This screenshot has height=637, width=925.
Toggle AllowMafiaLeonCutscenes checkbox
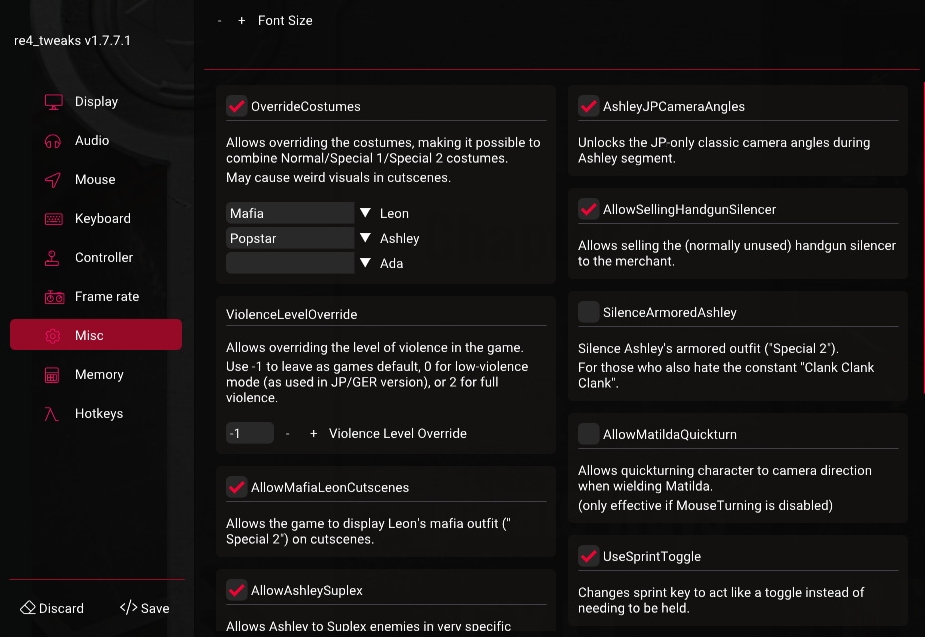pos(237,487)
